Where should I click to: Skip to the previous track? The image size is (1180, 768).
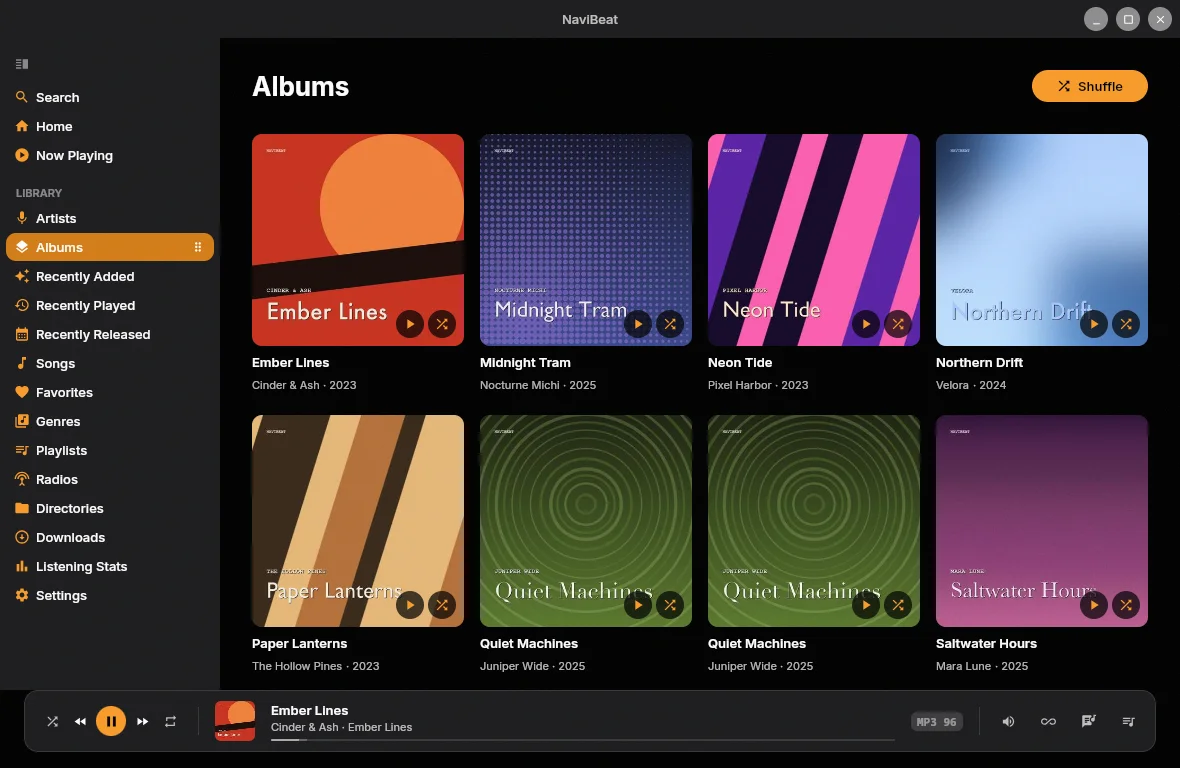(81, 721)
